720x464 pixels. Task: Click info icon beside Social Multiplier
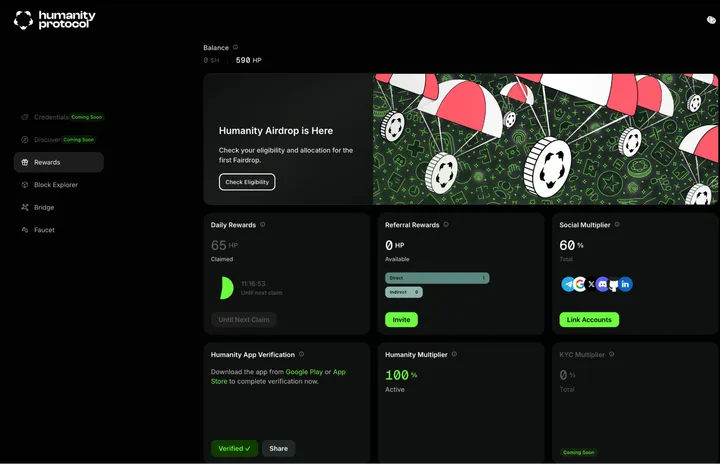616,225
